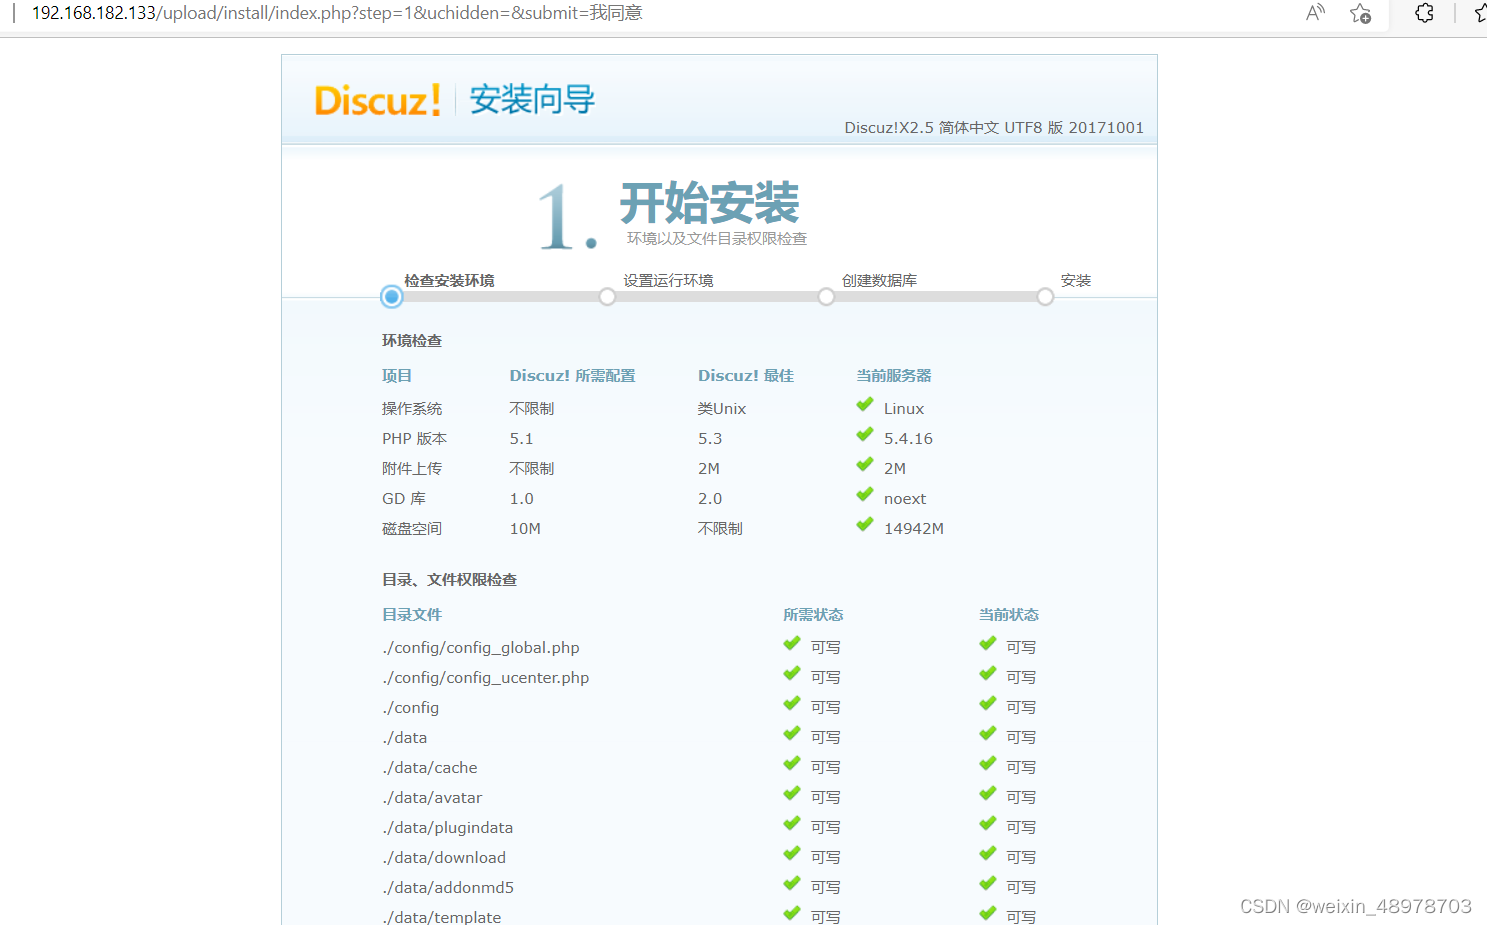1487x925 pixels.
Task: Click the 开始安装 heading
Action: (710, 203)
